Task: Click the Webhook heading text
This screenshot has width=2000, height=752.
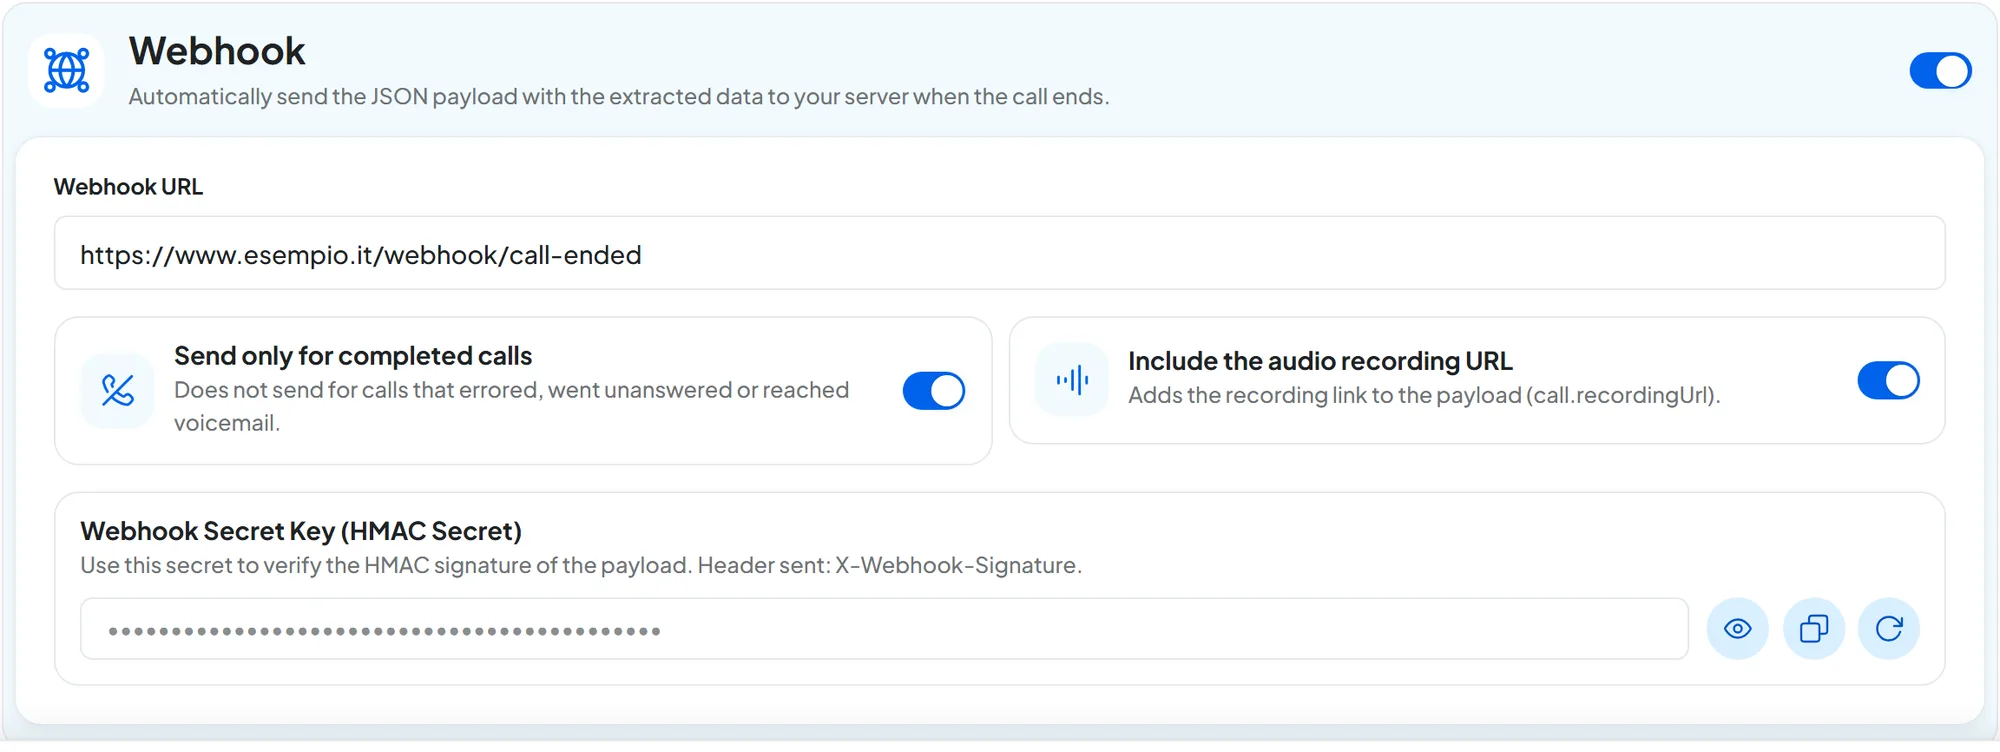Action: click(217, 51)
